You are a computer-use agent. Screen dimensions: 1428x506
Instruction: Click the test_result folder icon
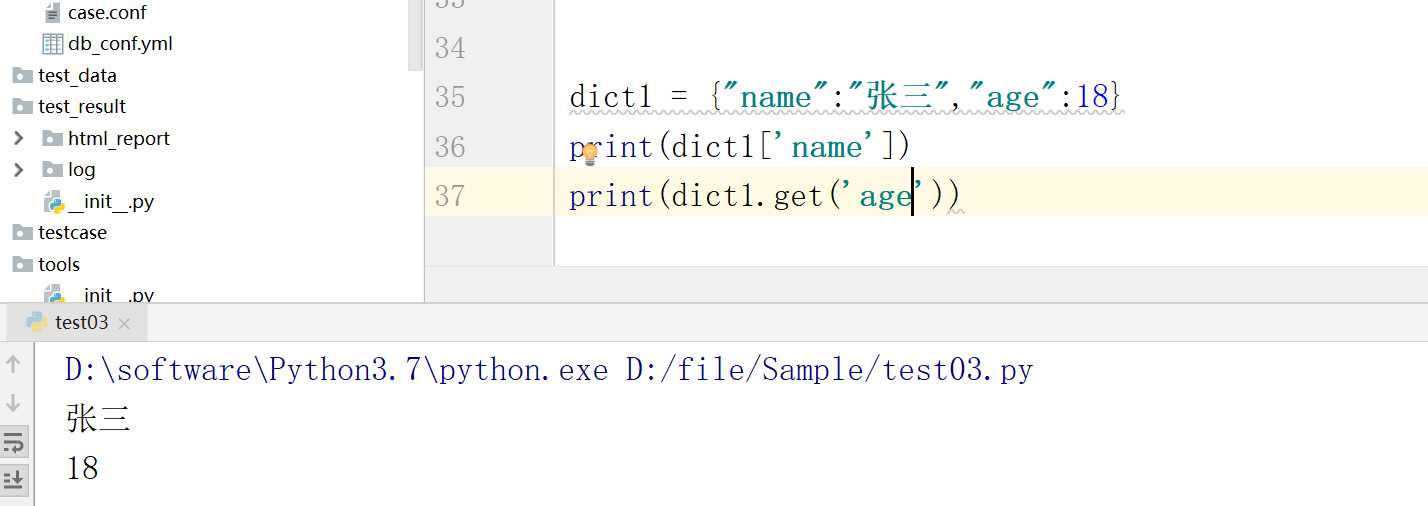coord(22,106)
